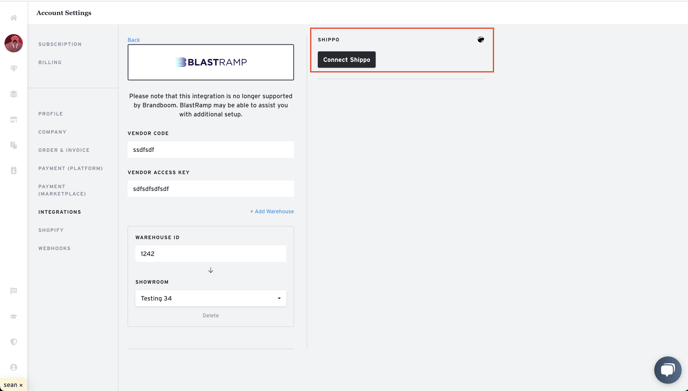Go to the home icon in sidebar
The width and height of the screenshot is (688, 391).
click(x=14, y=18)
